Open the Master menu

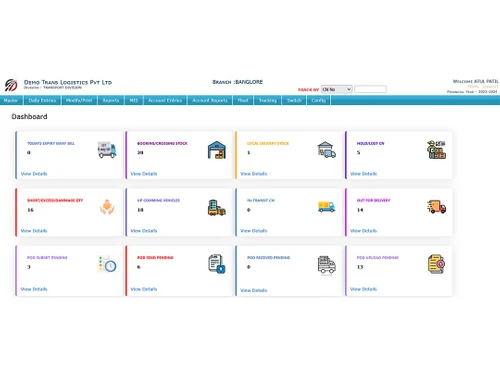11,100
